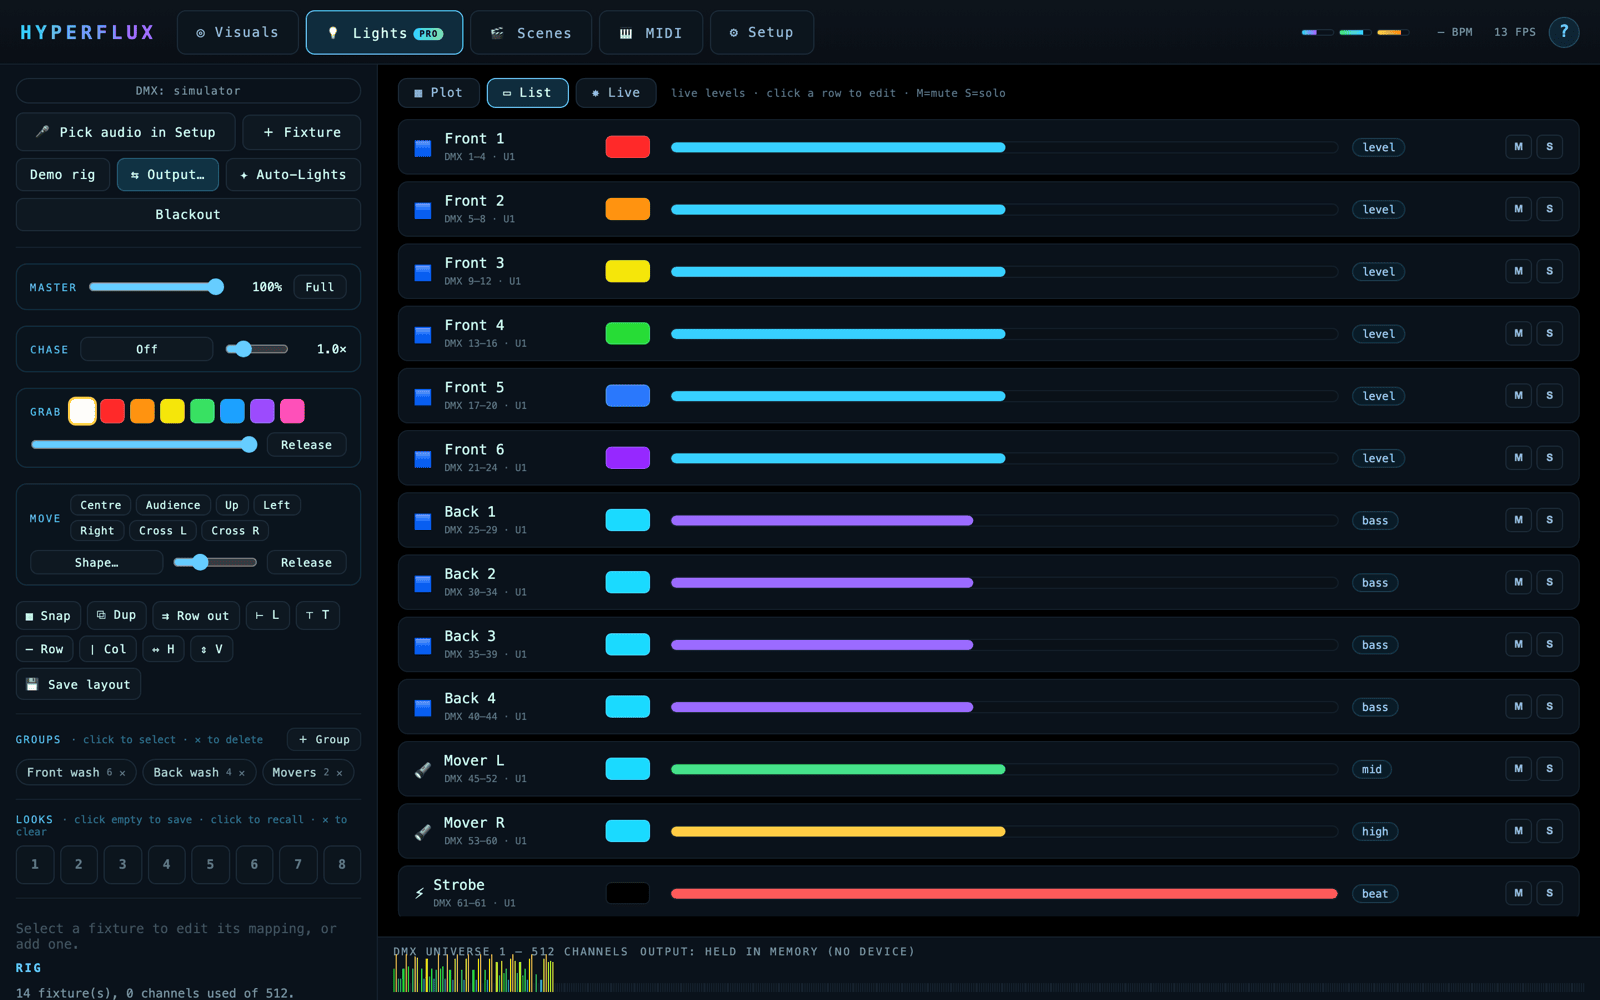Adjust the Master level slider
The width and height of the screenshot is (1600, 1000).
click(x=156, y=287)
